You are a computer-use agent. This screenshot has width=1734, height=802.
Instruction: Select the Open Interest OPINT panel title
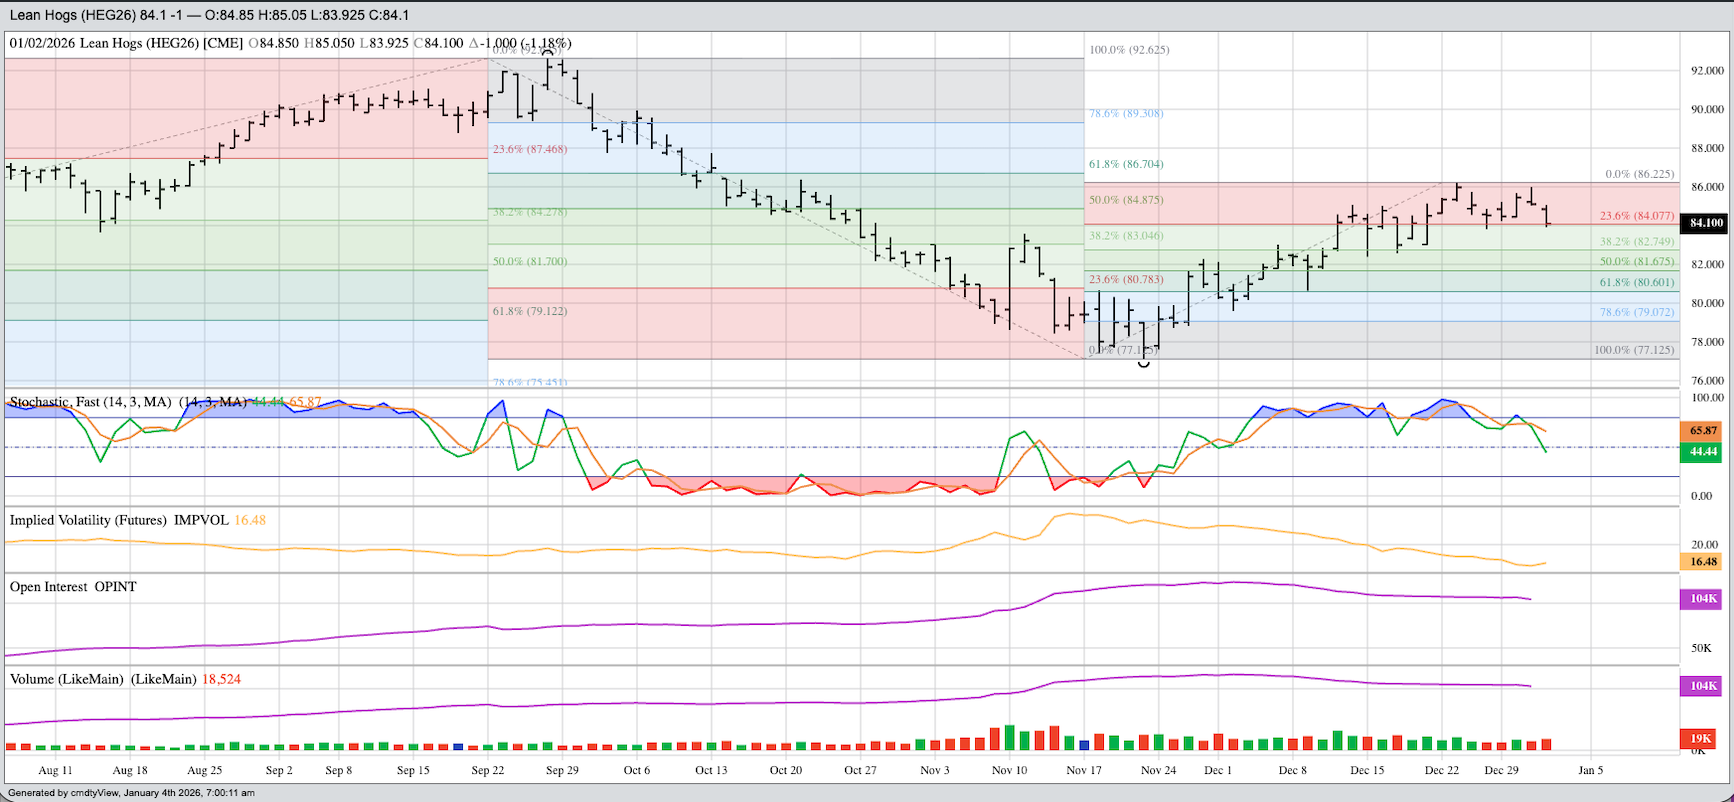(73, 587)
